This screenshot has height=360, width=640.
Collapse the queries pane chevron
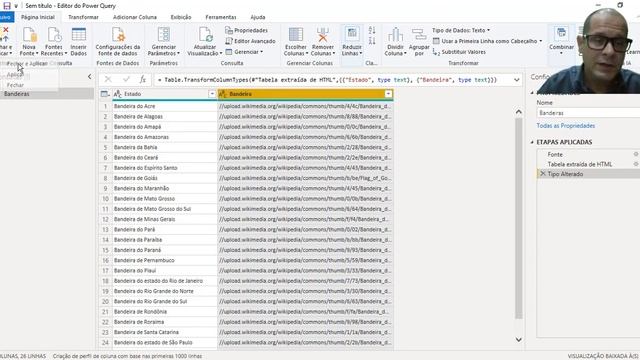pyautogui.click(x=89, y=76)
